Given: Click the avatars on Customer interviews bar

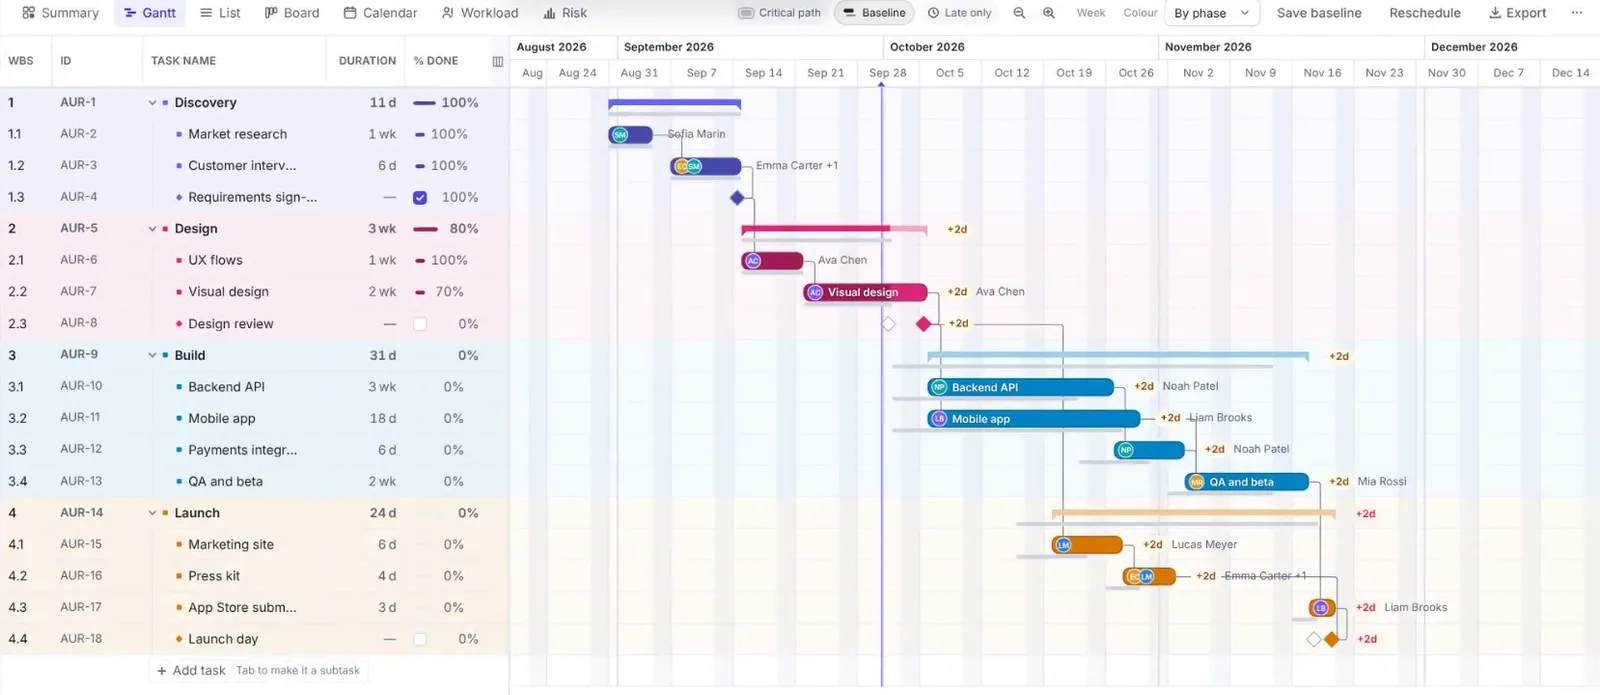Looking at the screenshot, I should click(688, 166).
